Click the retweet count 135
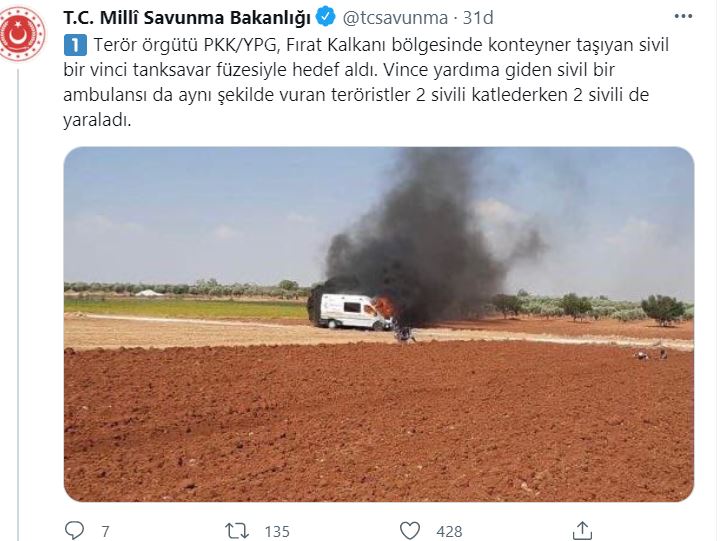Image resolution: width=725 pixels, height=541 pixels. click(277, 532)
